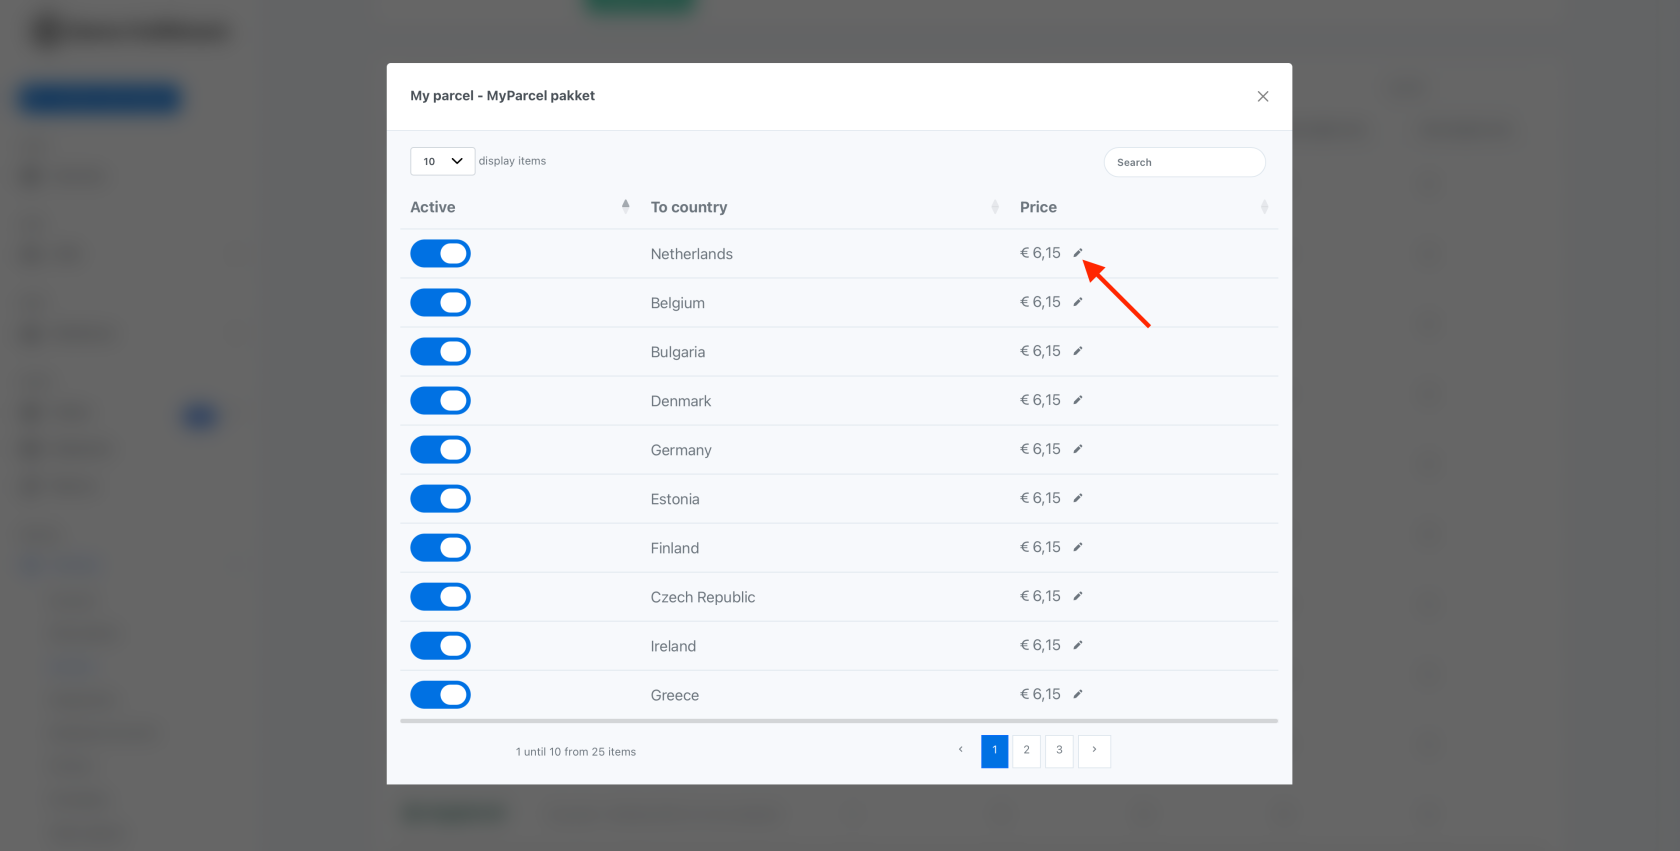Select the Ireland country cell

pyautogui.click(x=673, y=646)
